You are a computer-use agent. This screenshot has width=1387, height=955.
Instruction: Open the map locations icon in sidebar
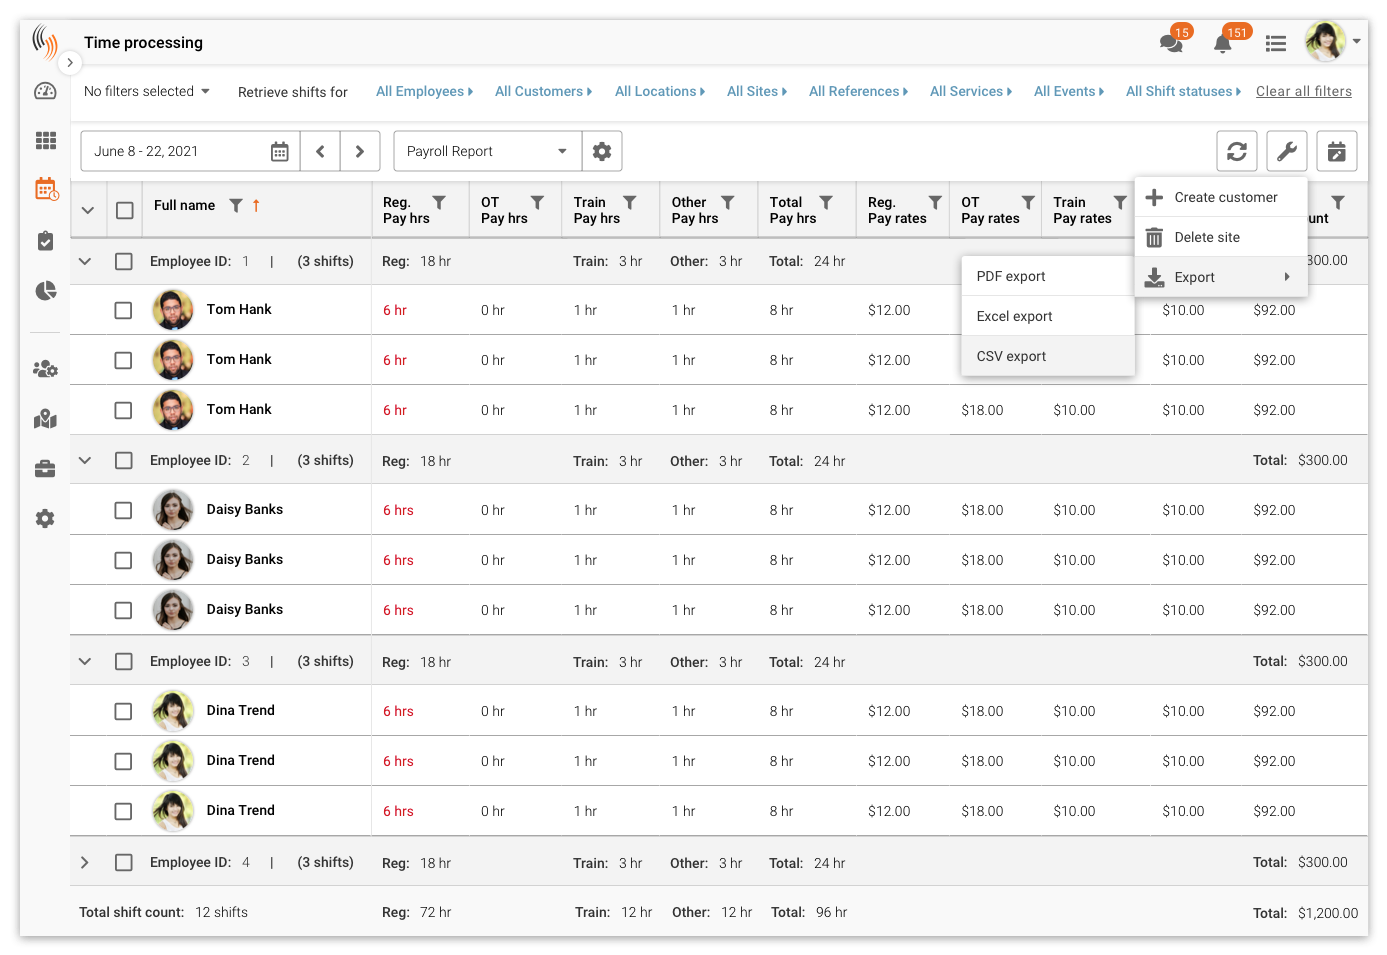coord(45,418)
